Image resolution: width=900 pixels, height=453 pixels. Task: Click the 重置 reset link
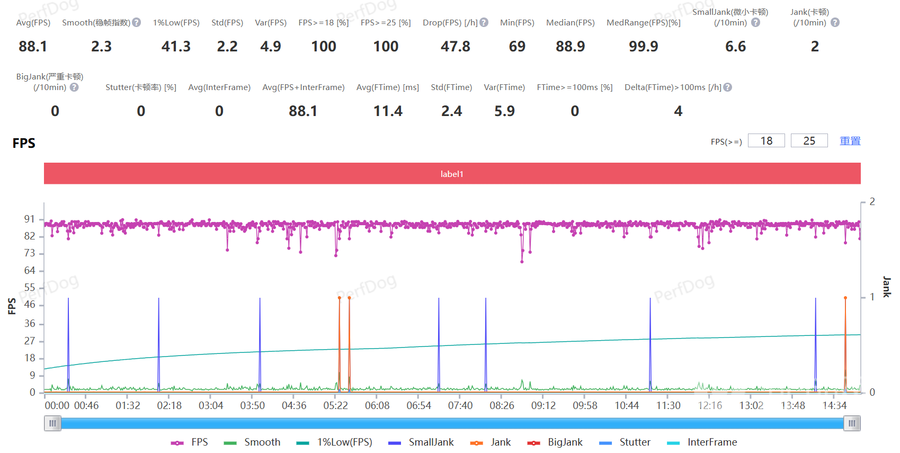coord(850,141)
